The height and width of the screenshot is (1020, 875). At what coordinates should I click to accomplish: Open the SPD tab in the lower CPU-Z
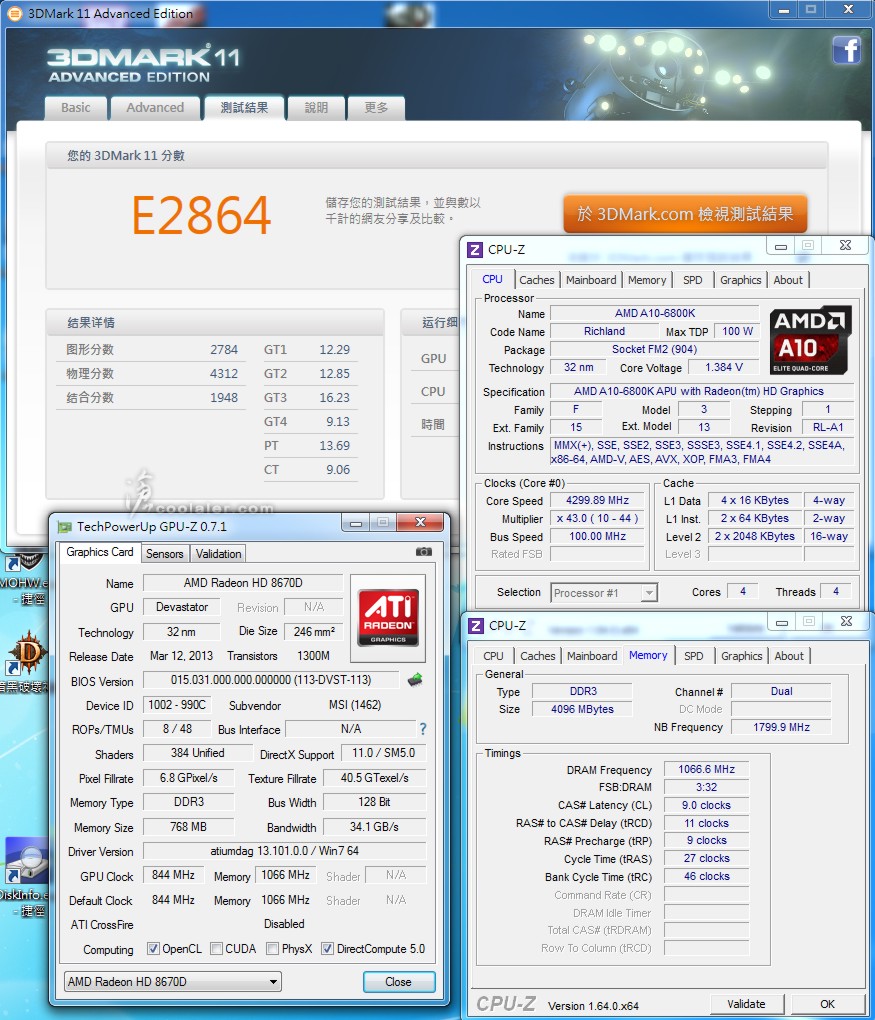[693, 656]
